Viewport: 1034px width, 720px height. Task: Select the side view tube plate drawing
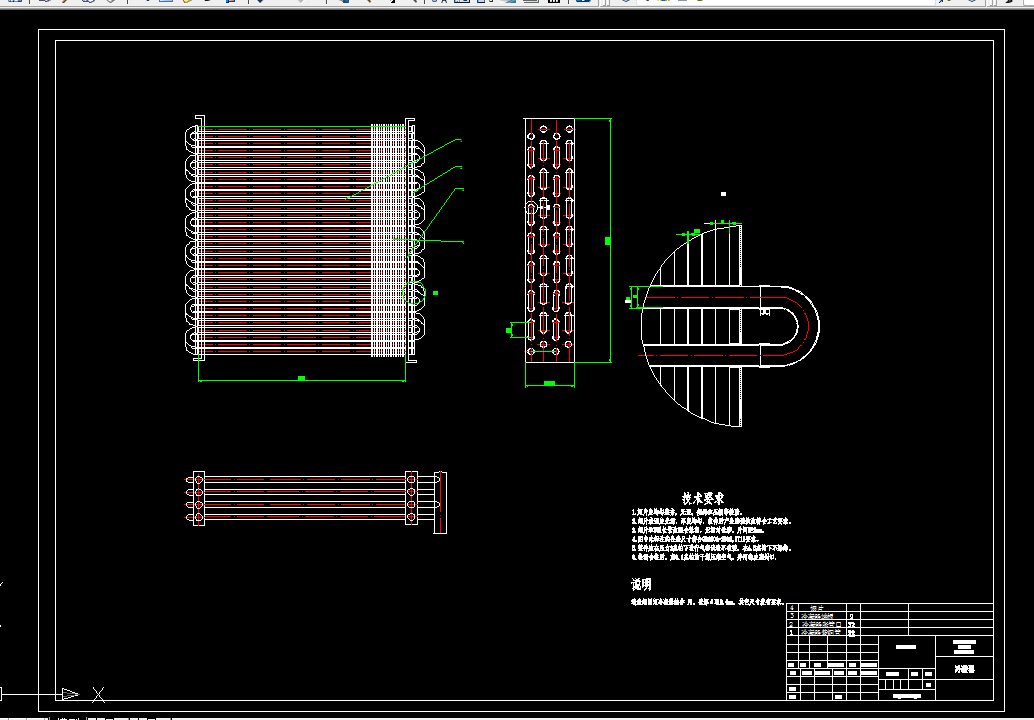tap(549, 240)
